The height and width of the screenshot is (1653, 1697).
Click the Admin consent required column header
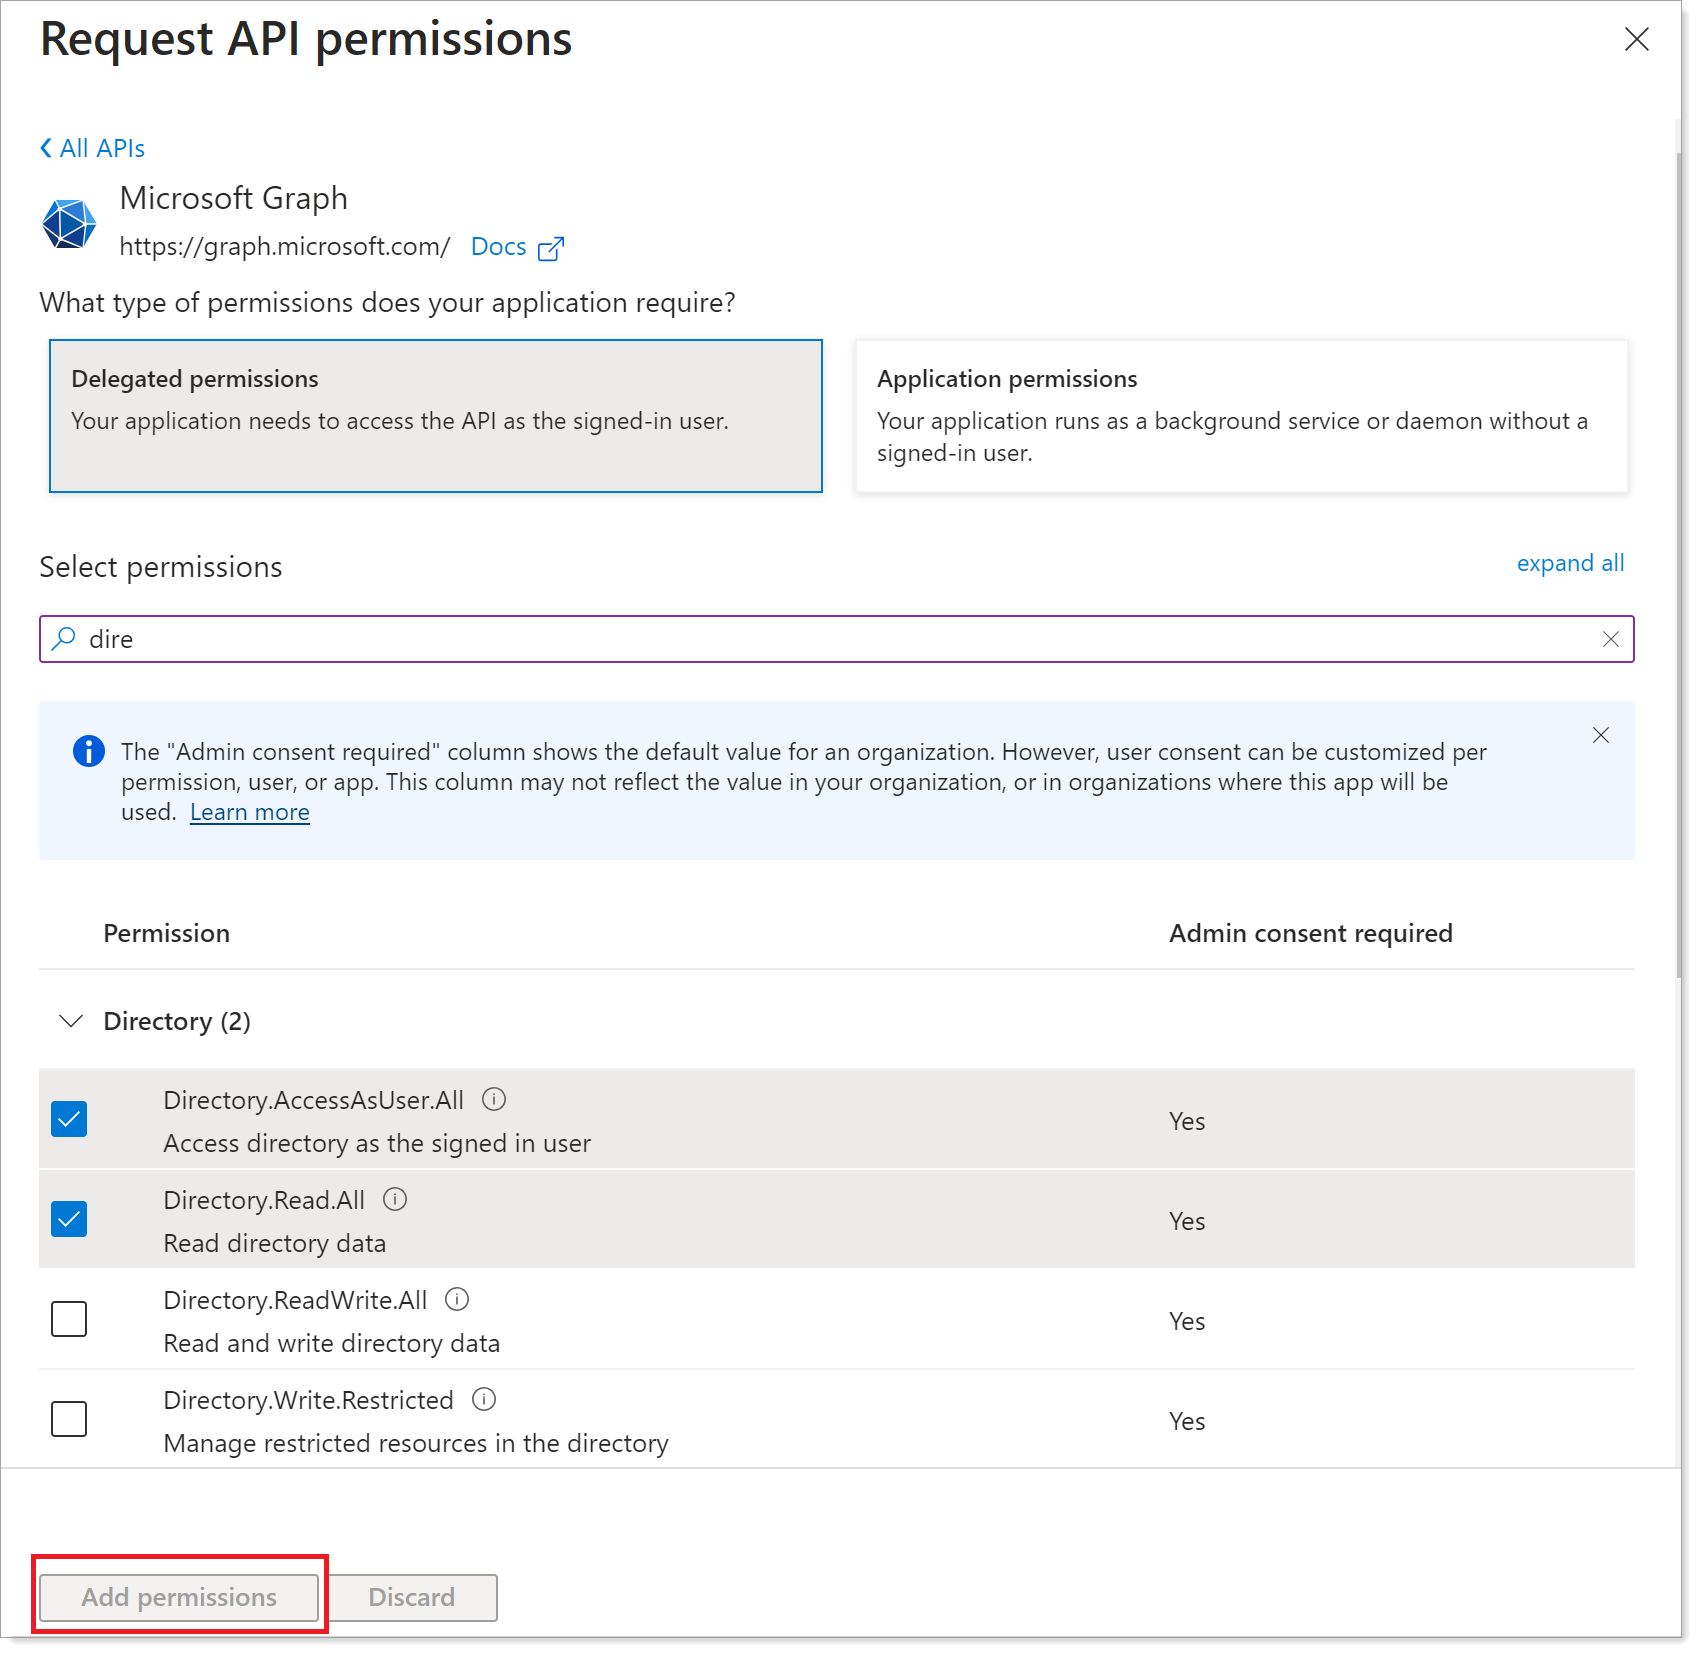pyautogui.click(x=1310, y=933)
